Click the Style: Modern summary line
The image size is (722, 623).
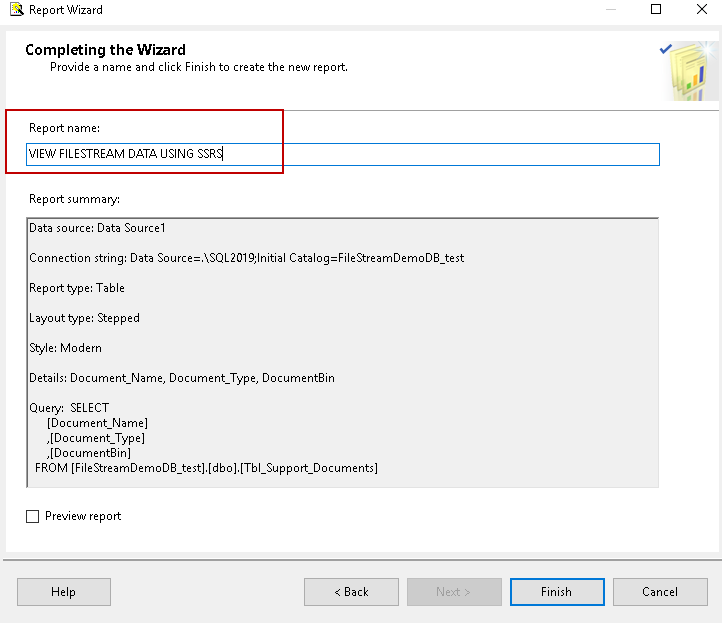coord(65,348)
